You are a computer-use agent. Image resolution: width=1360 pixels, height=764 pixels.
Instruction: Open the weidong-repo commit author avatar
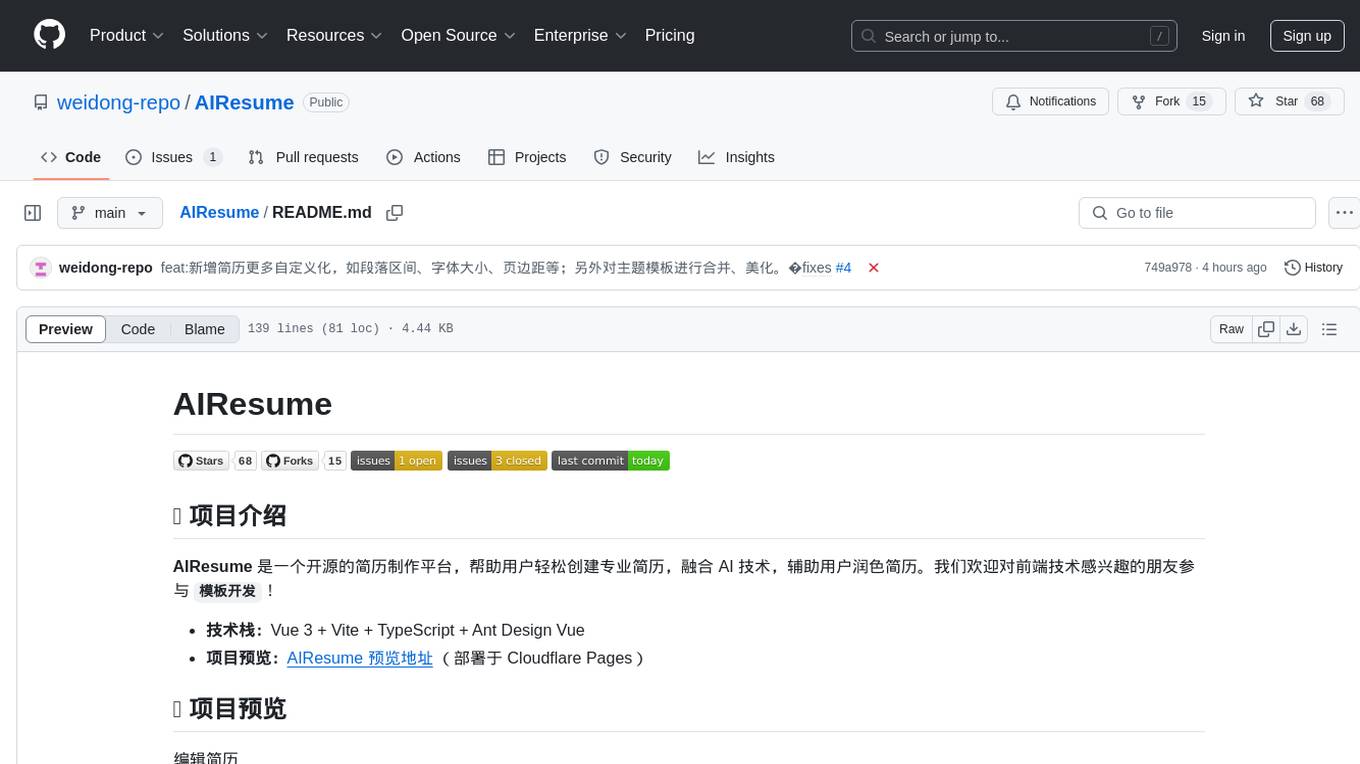(x=41, y=268)
